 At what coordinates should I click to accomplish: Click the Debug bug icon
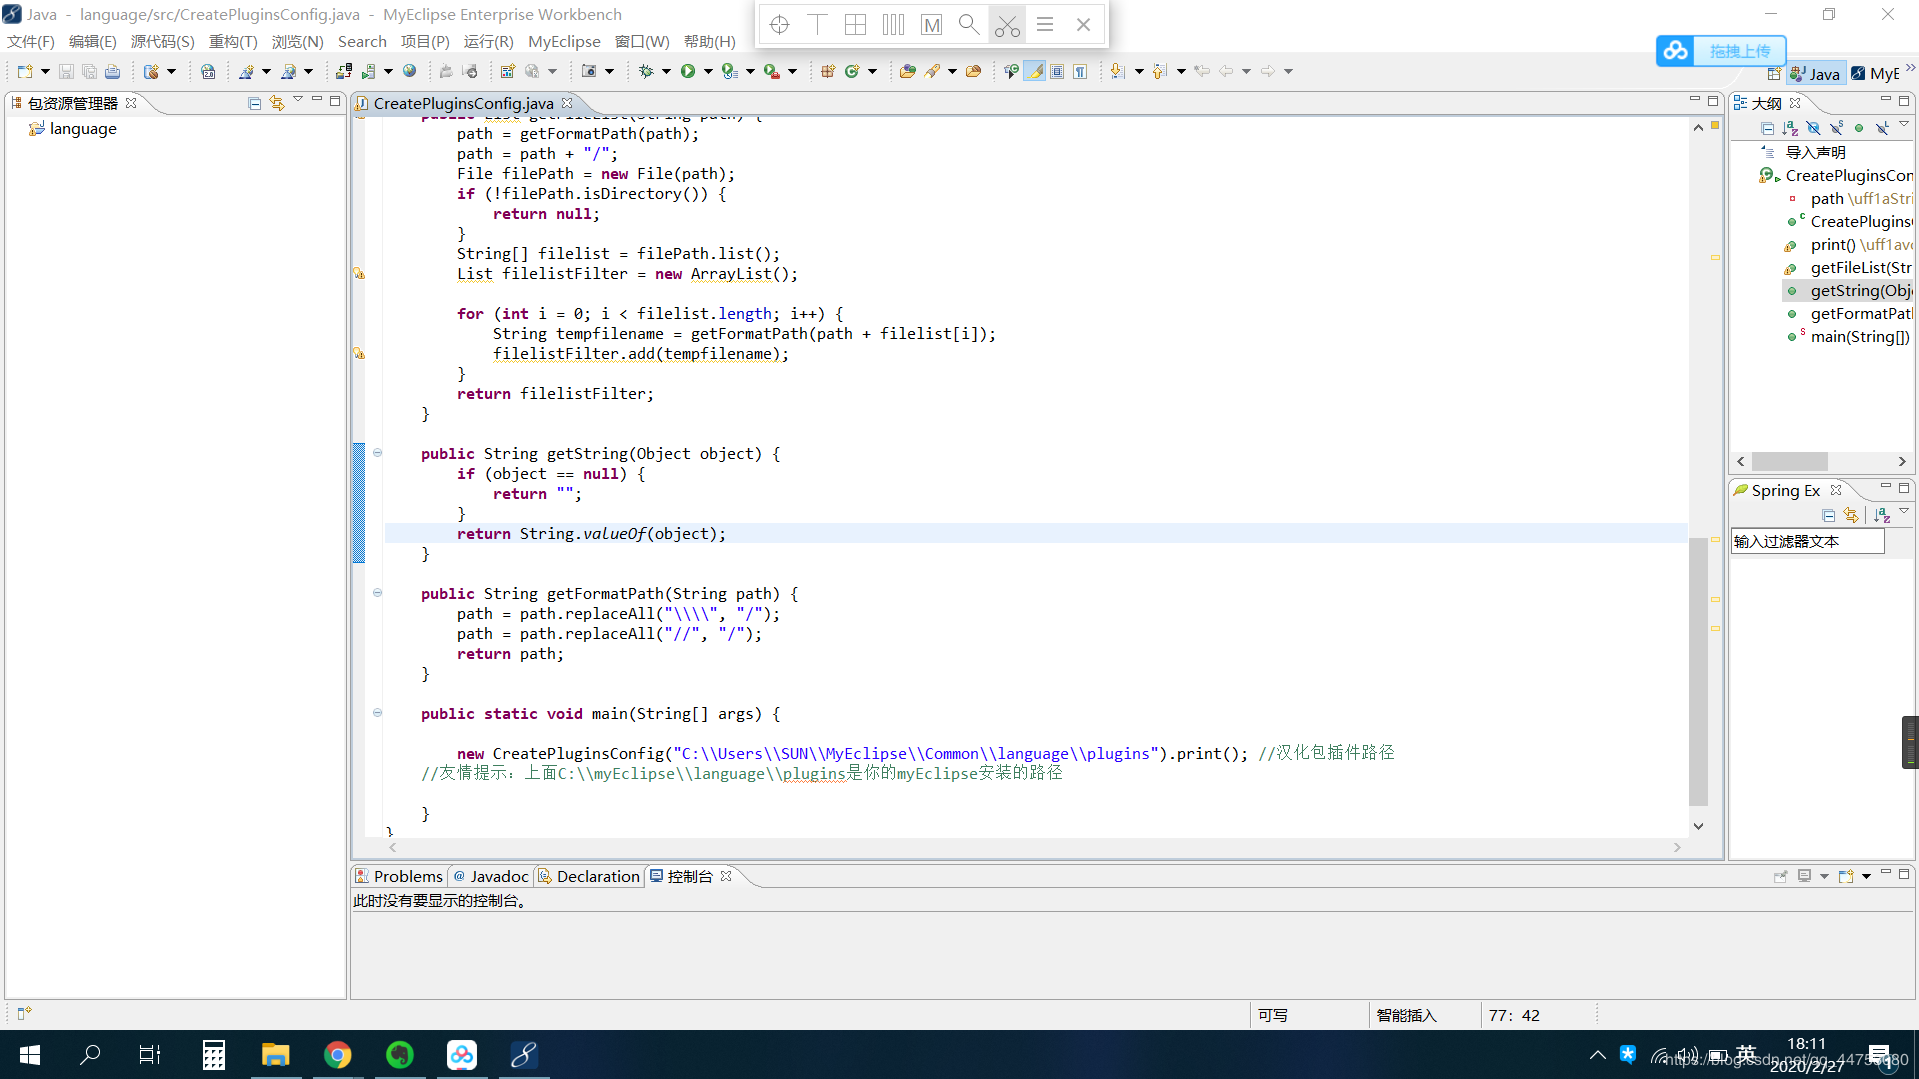[646, 71]
